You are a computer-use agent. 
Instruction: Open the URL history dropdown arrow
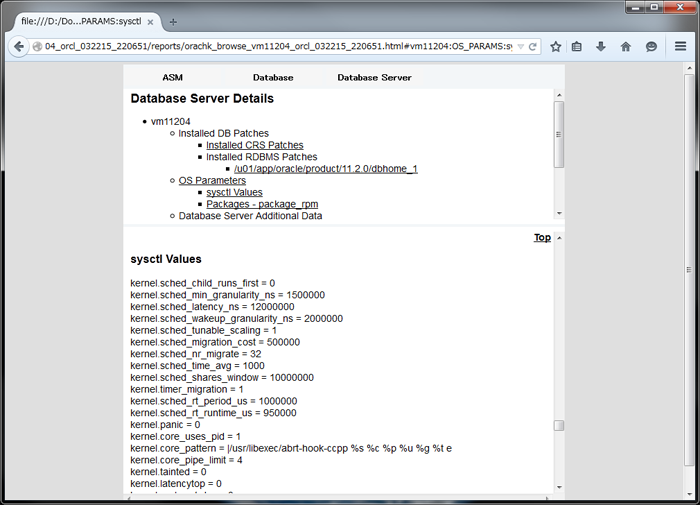click(520, 46)
